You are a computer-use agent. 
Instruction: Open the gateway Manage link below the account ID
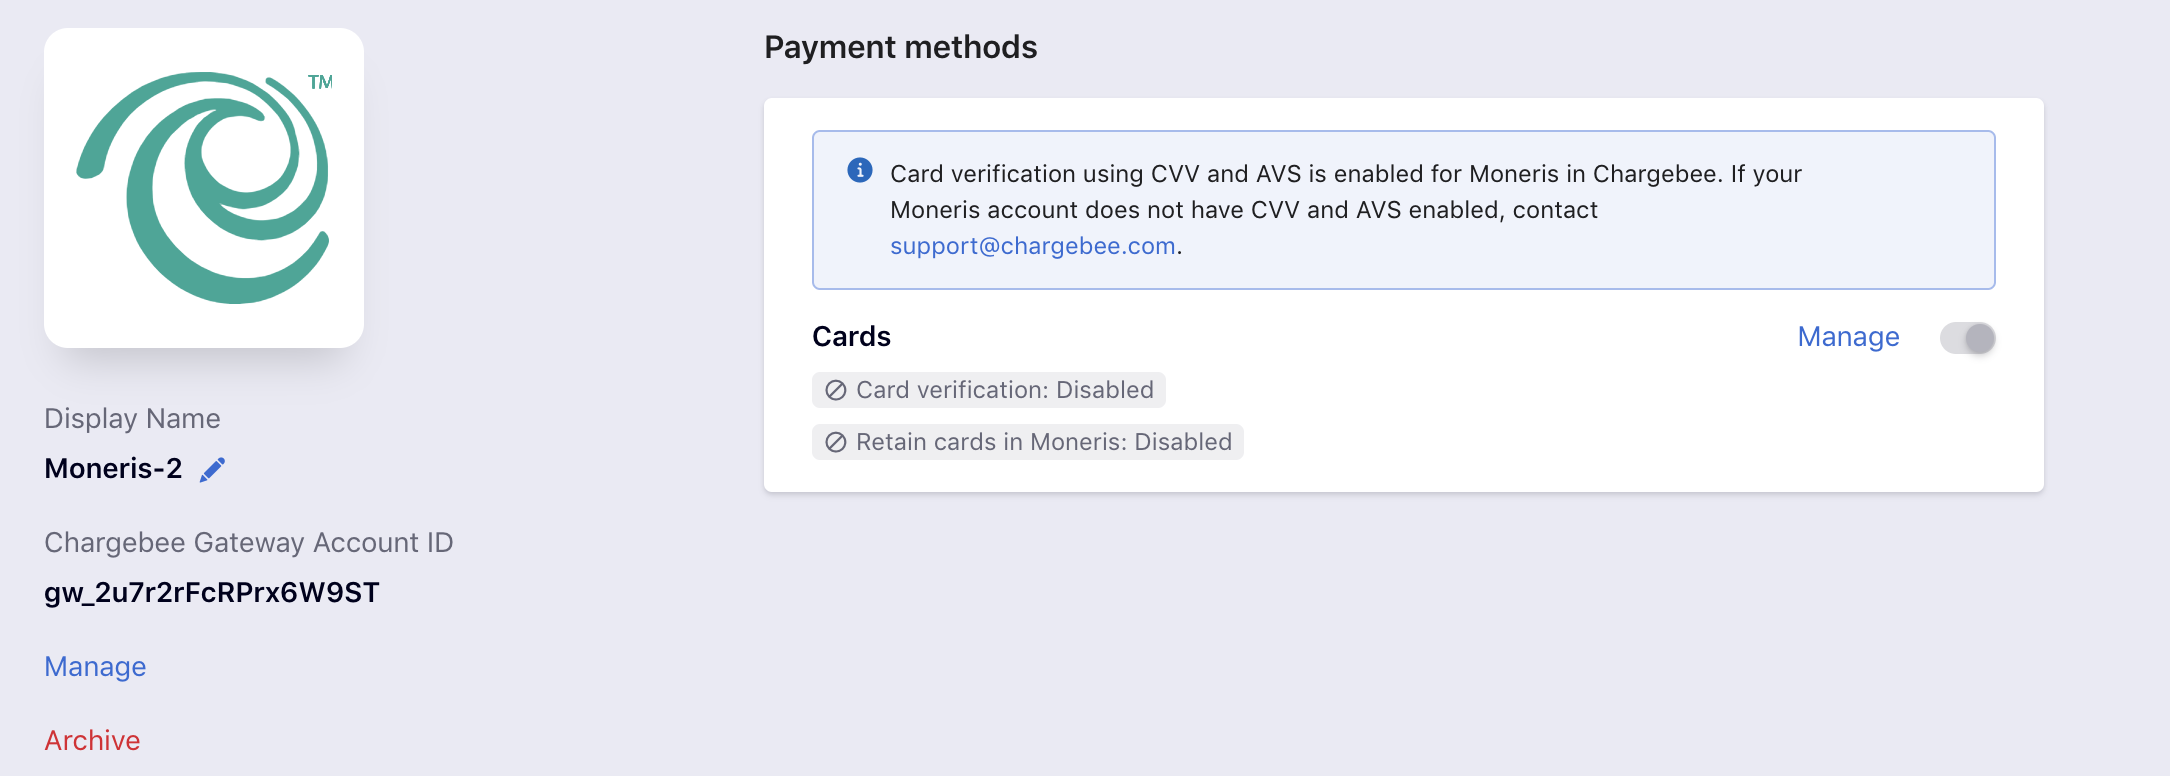point(95,666)
